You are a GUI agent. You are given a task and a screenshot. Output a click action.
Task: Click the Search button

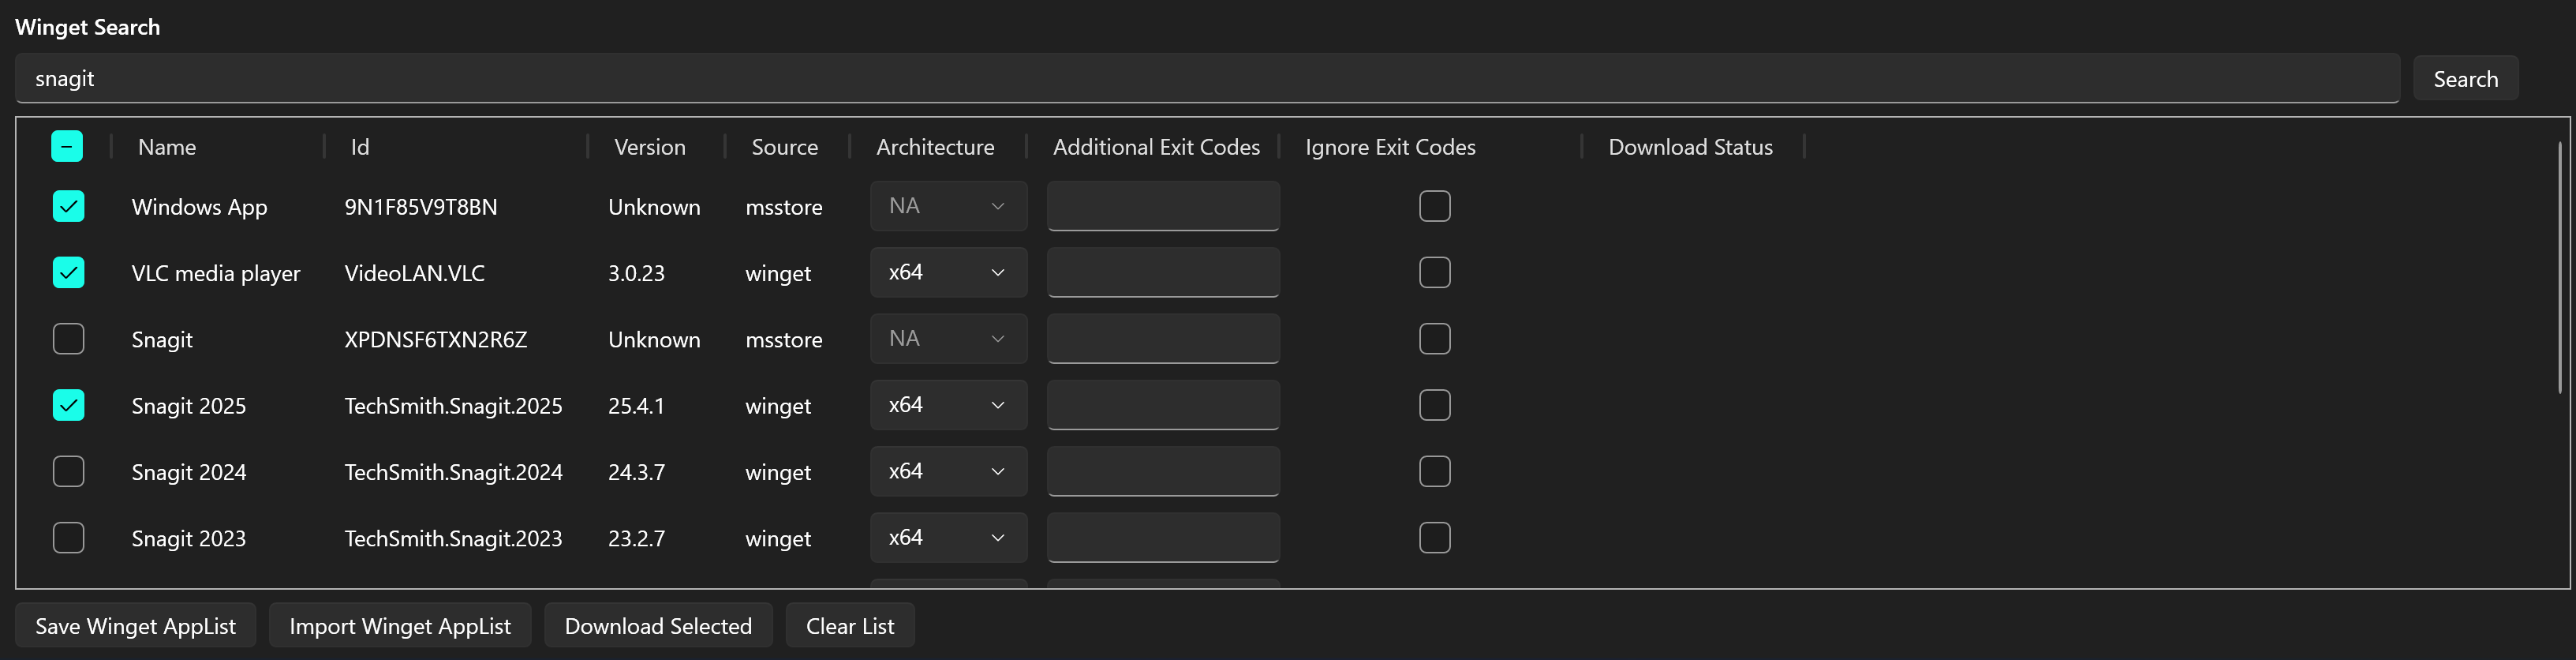pos(2464,79)
